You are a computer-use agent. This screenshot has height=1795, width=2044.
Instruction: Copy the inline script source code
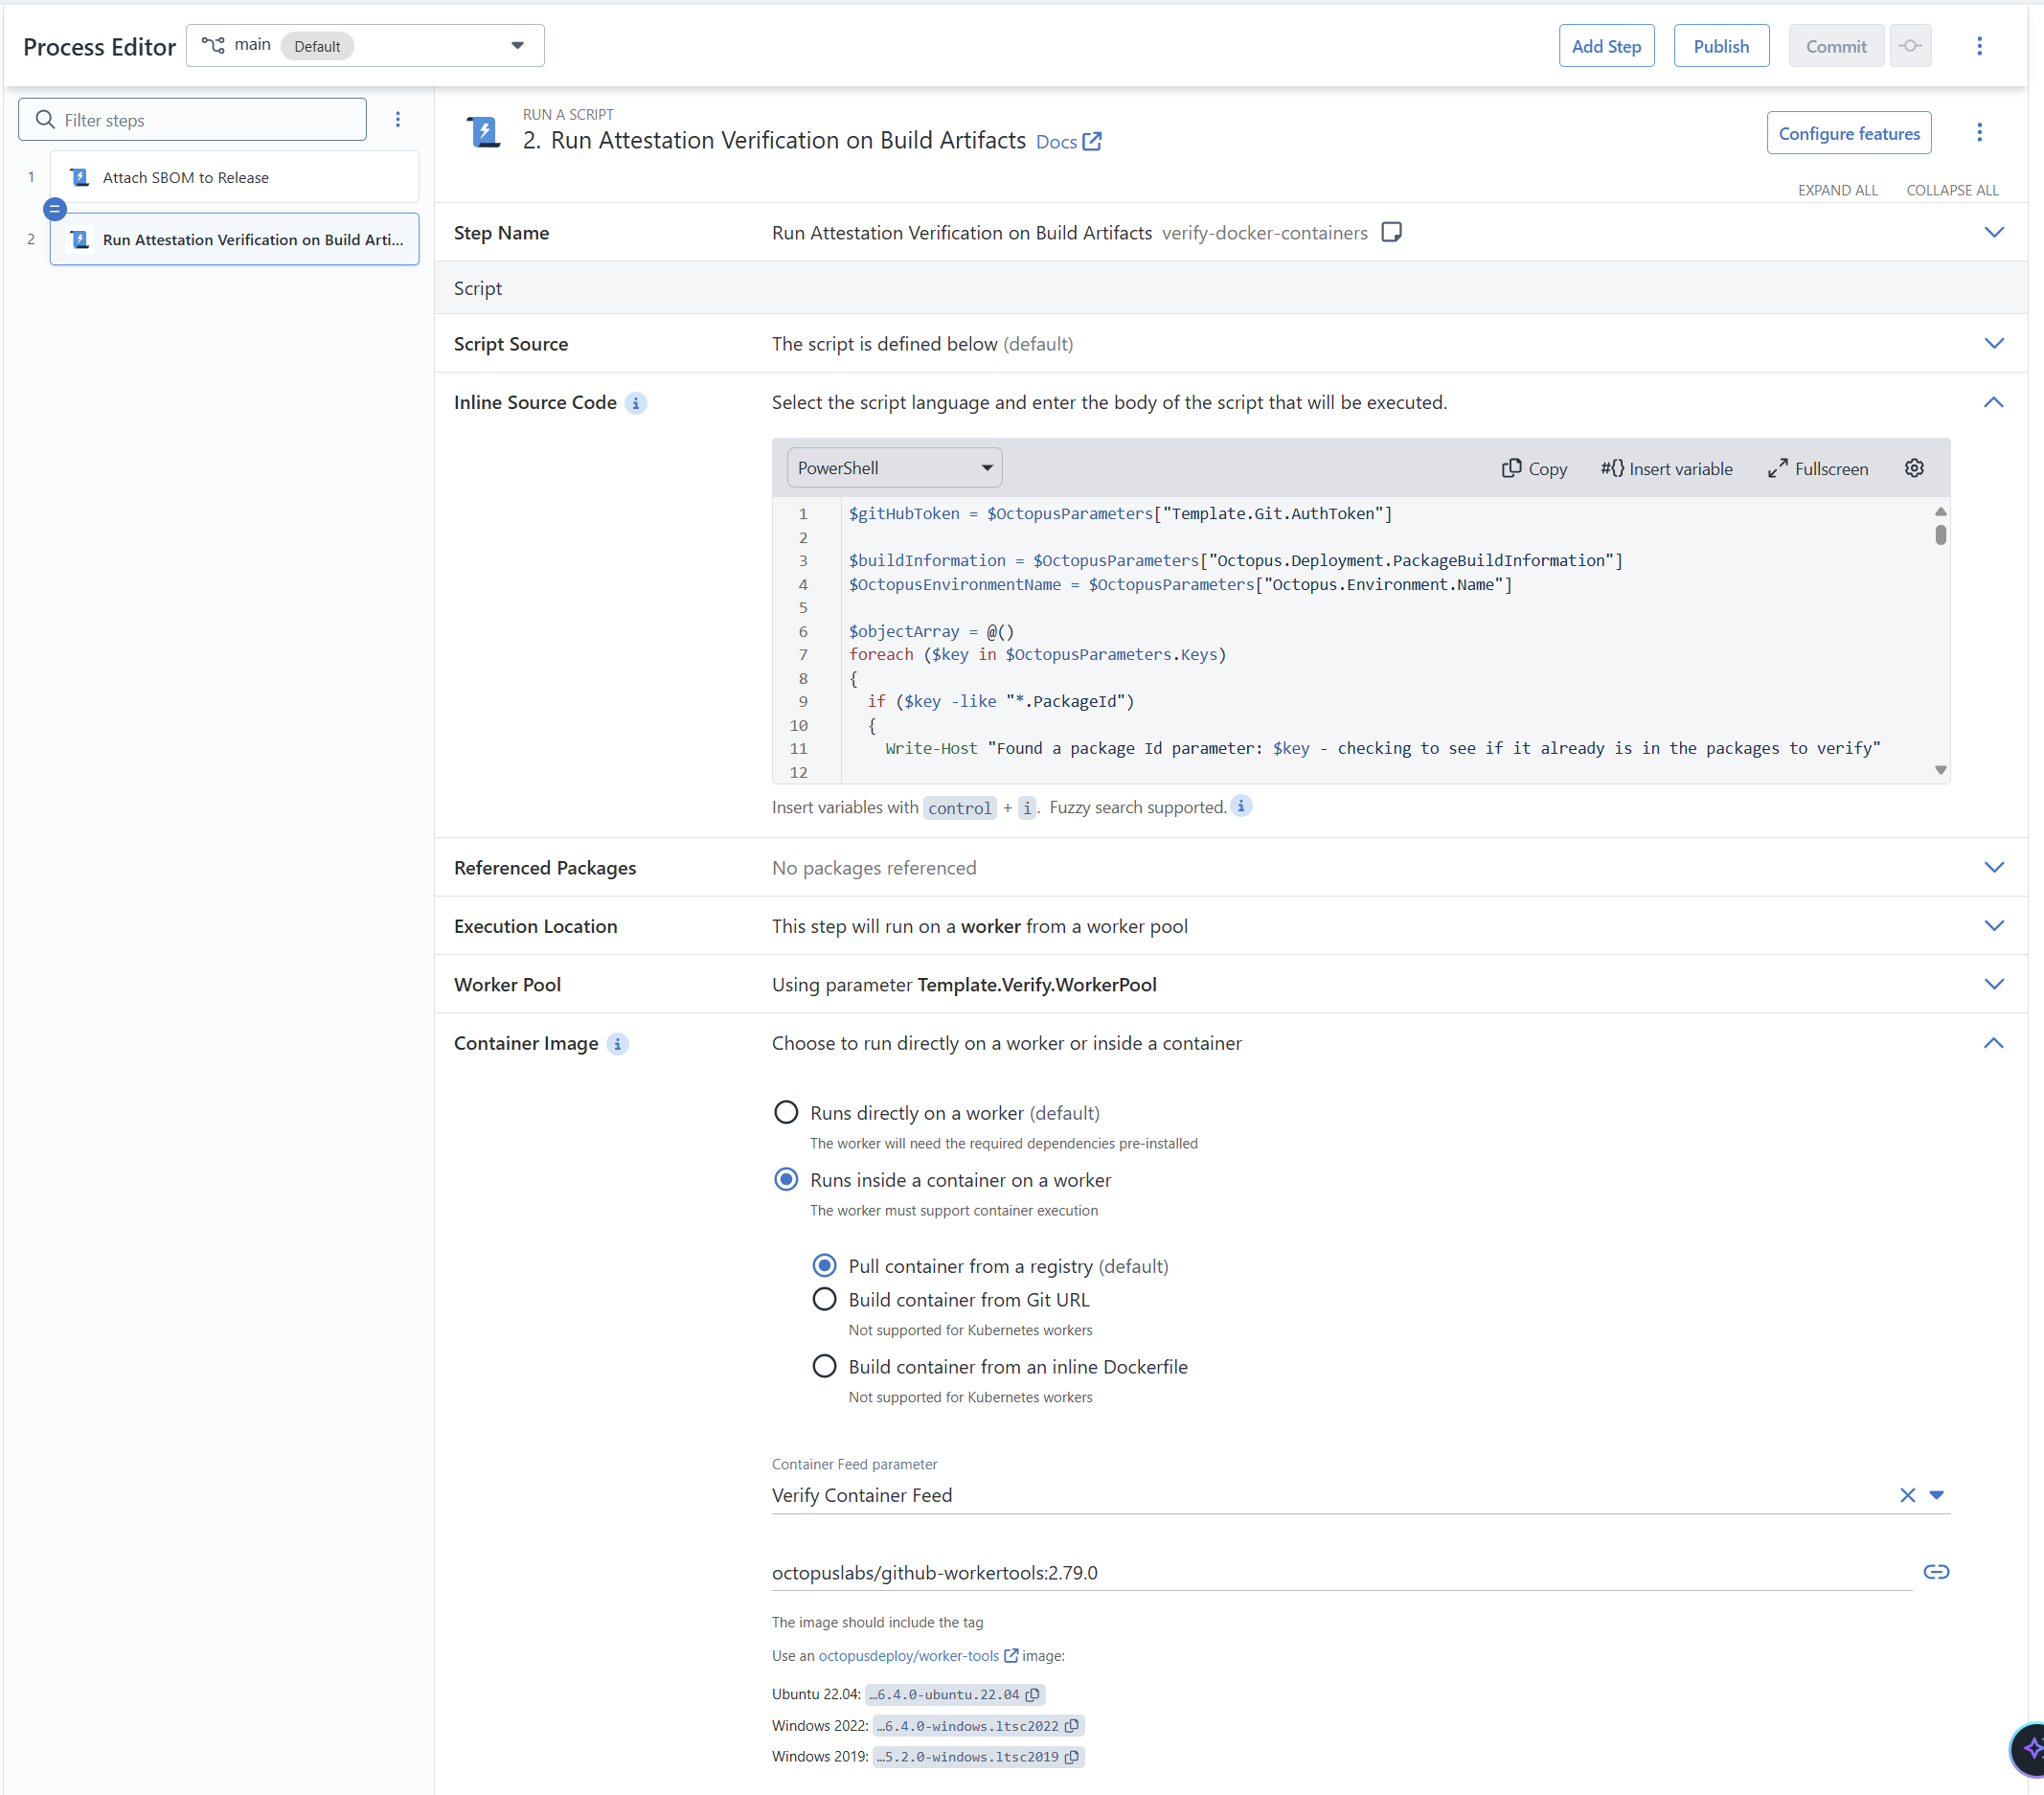tap(1534, 468)
